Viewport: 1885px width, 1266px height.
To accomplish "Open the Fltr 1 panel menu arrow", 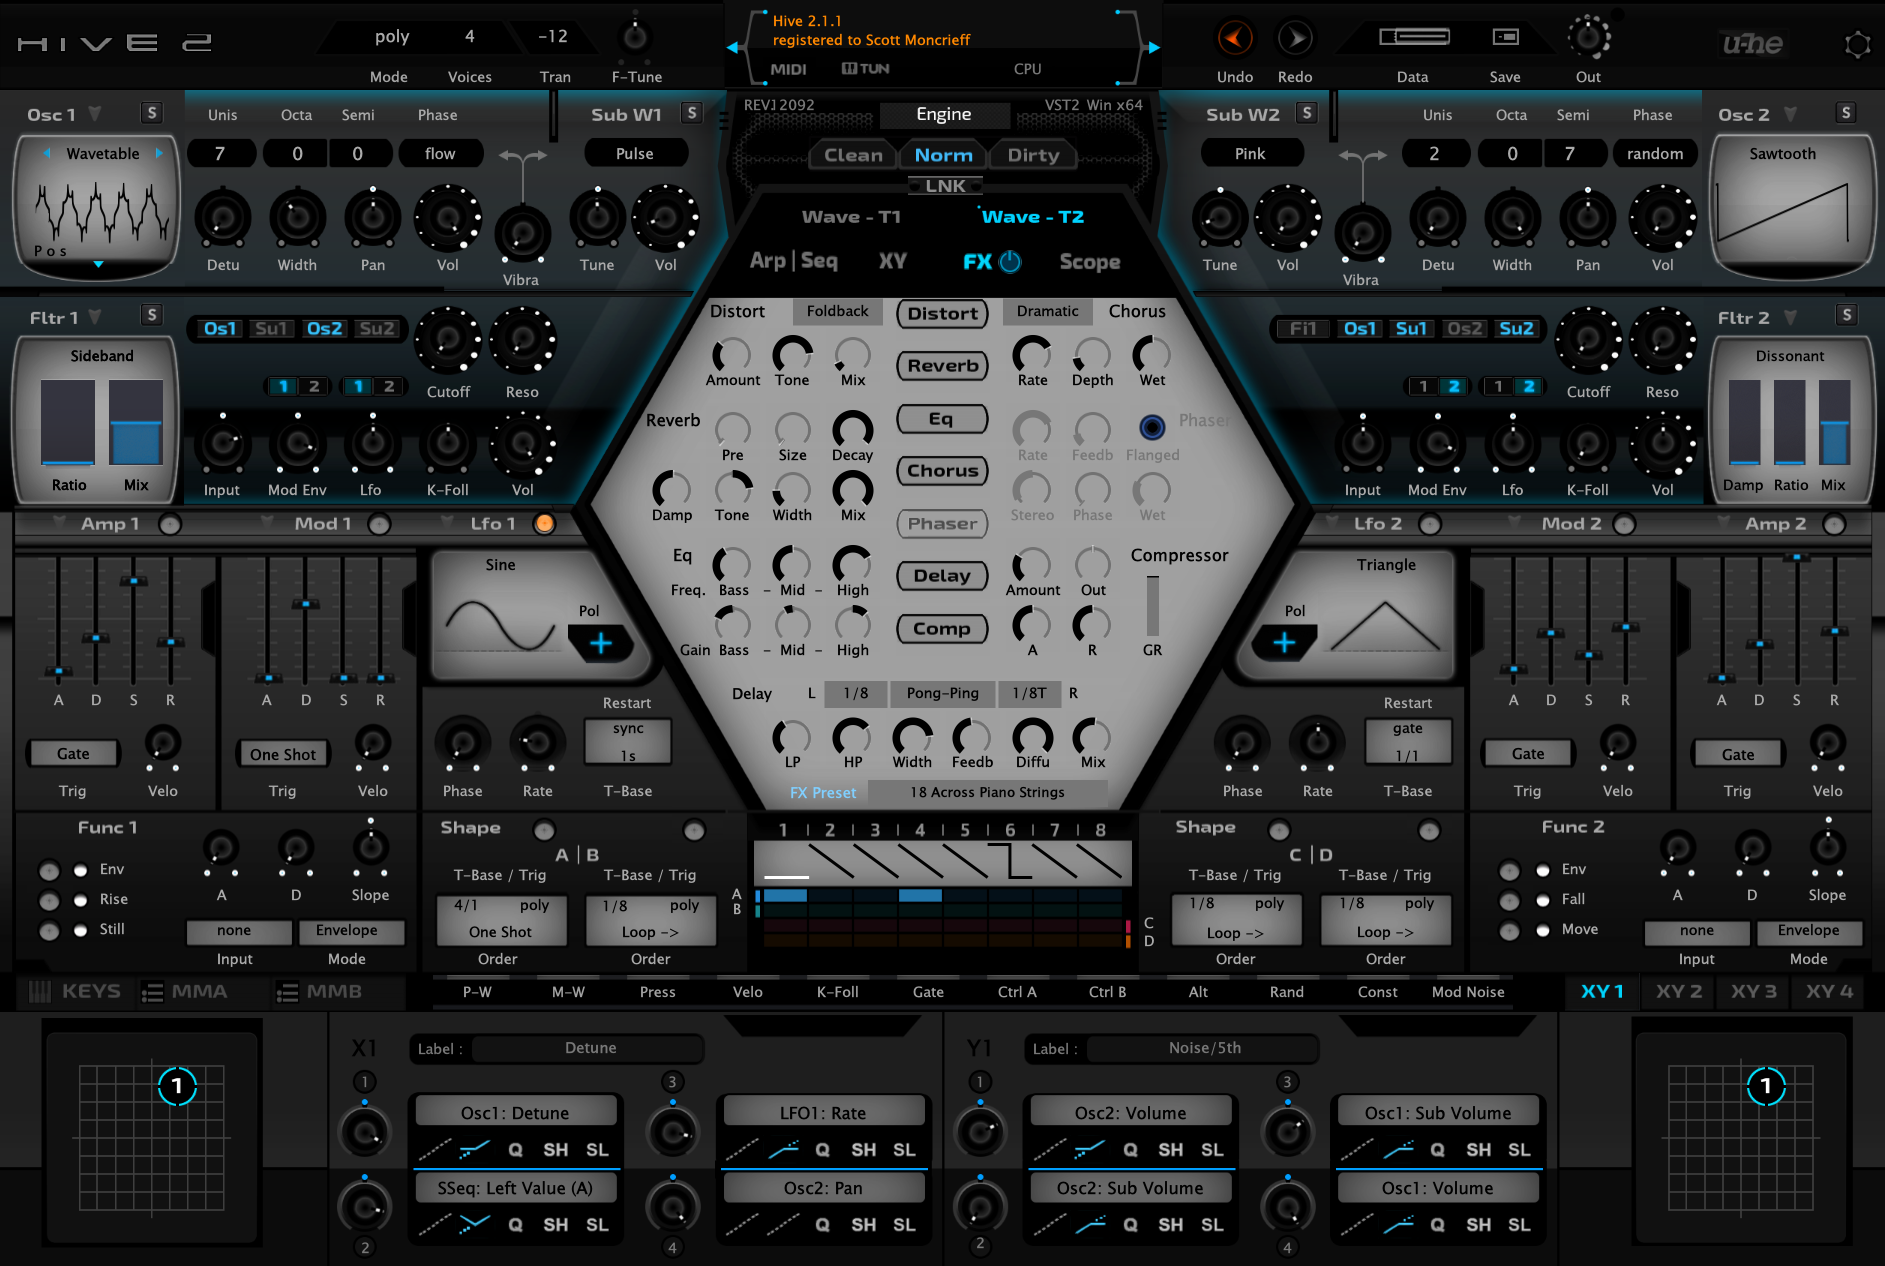I will pos(95,317).
